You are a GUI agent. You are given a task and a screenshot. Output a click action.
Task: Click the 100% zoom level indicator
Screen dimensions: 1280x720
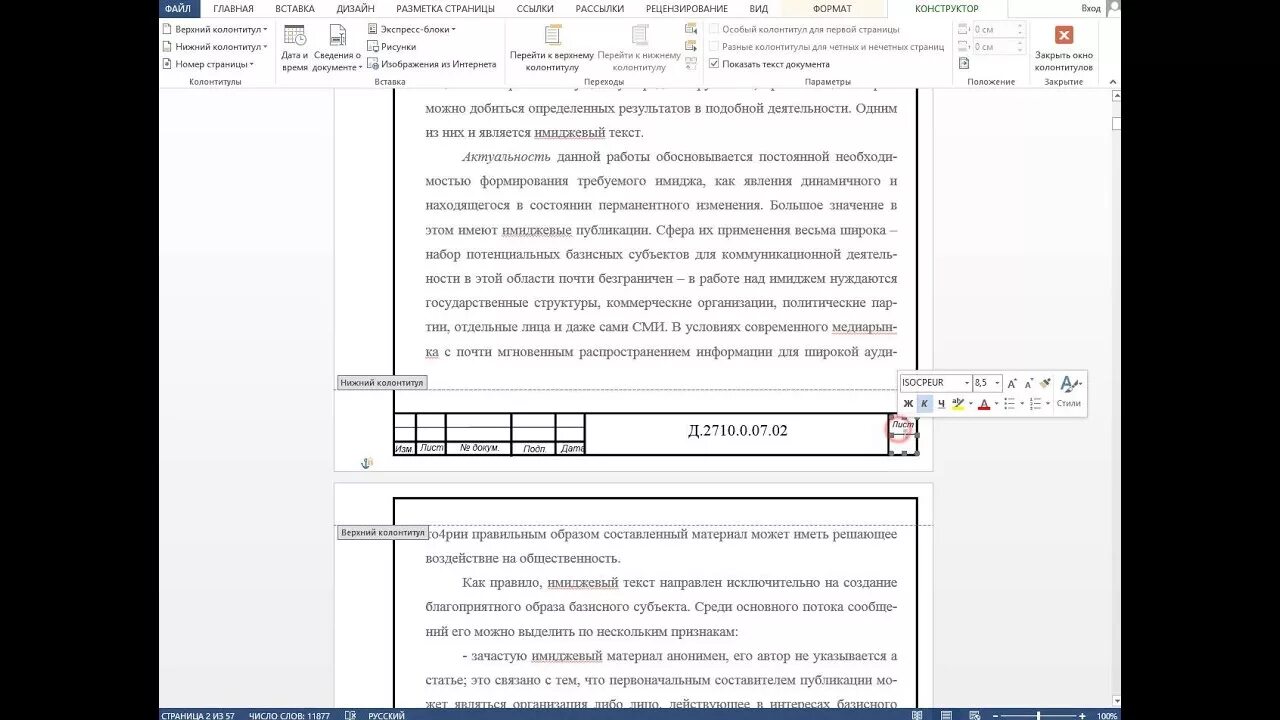point(1106,715)
